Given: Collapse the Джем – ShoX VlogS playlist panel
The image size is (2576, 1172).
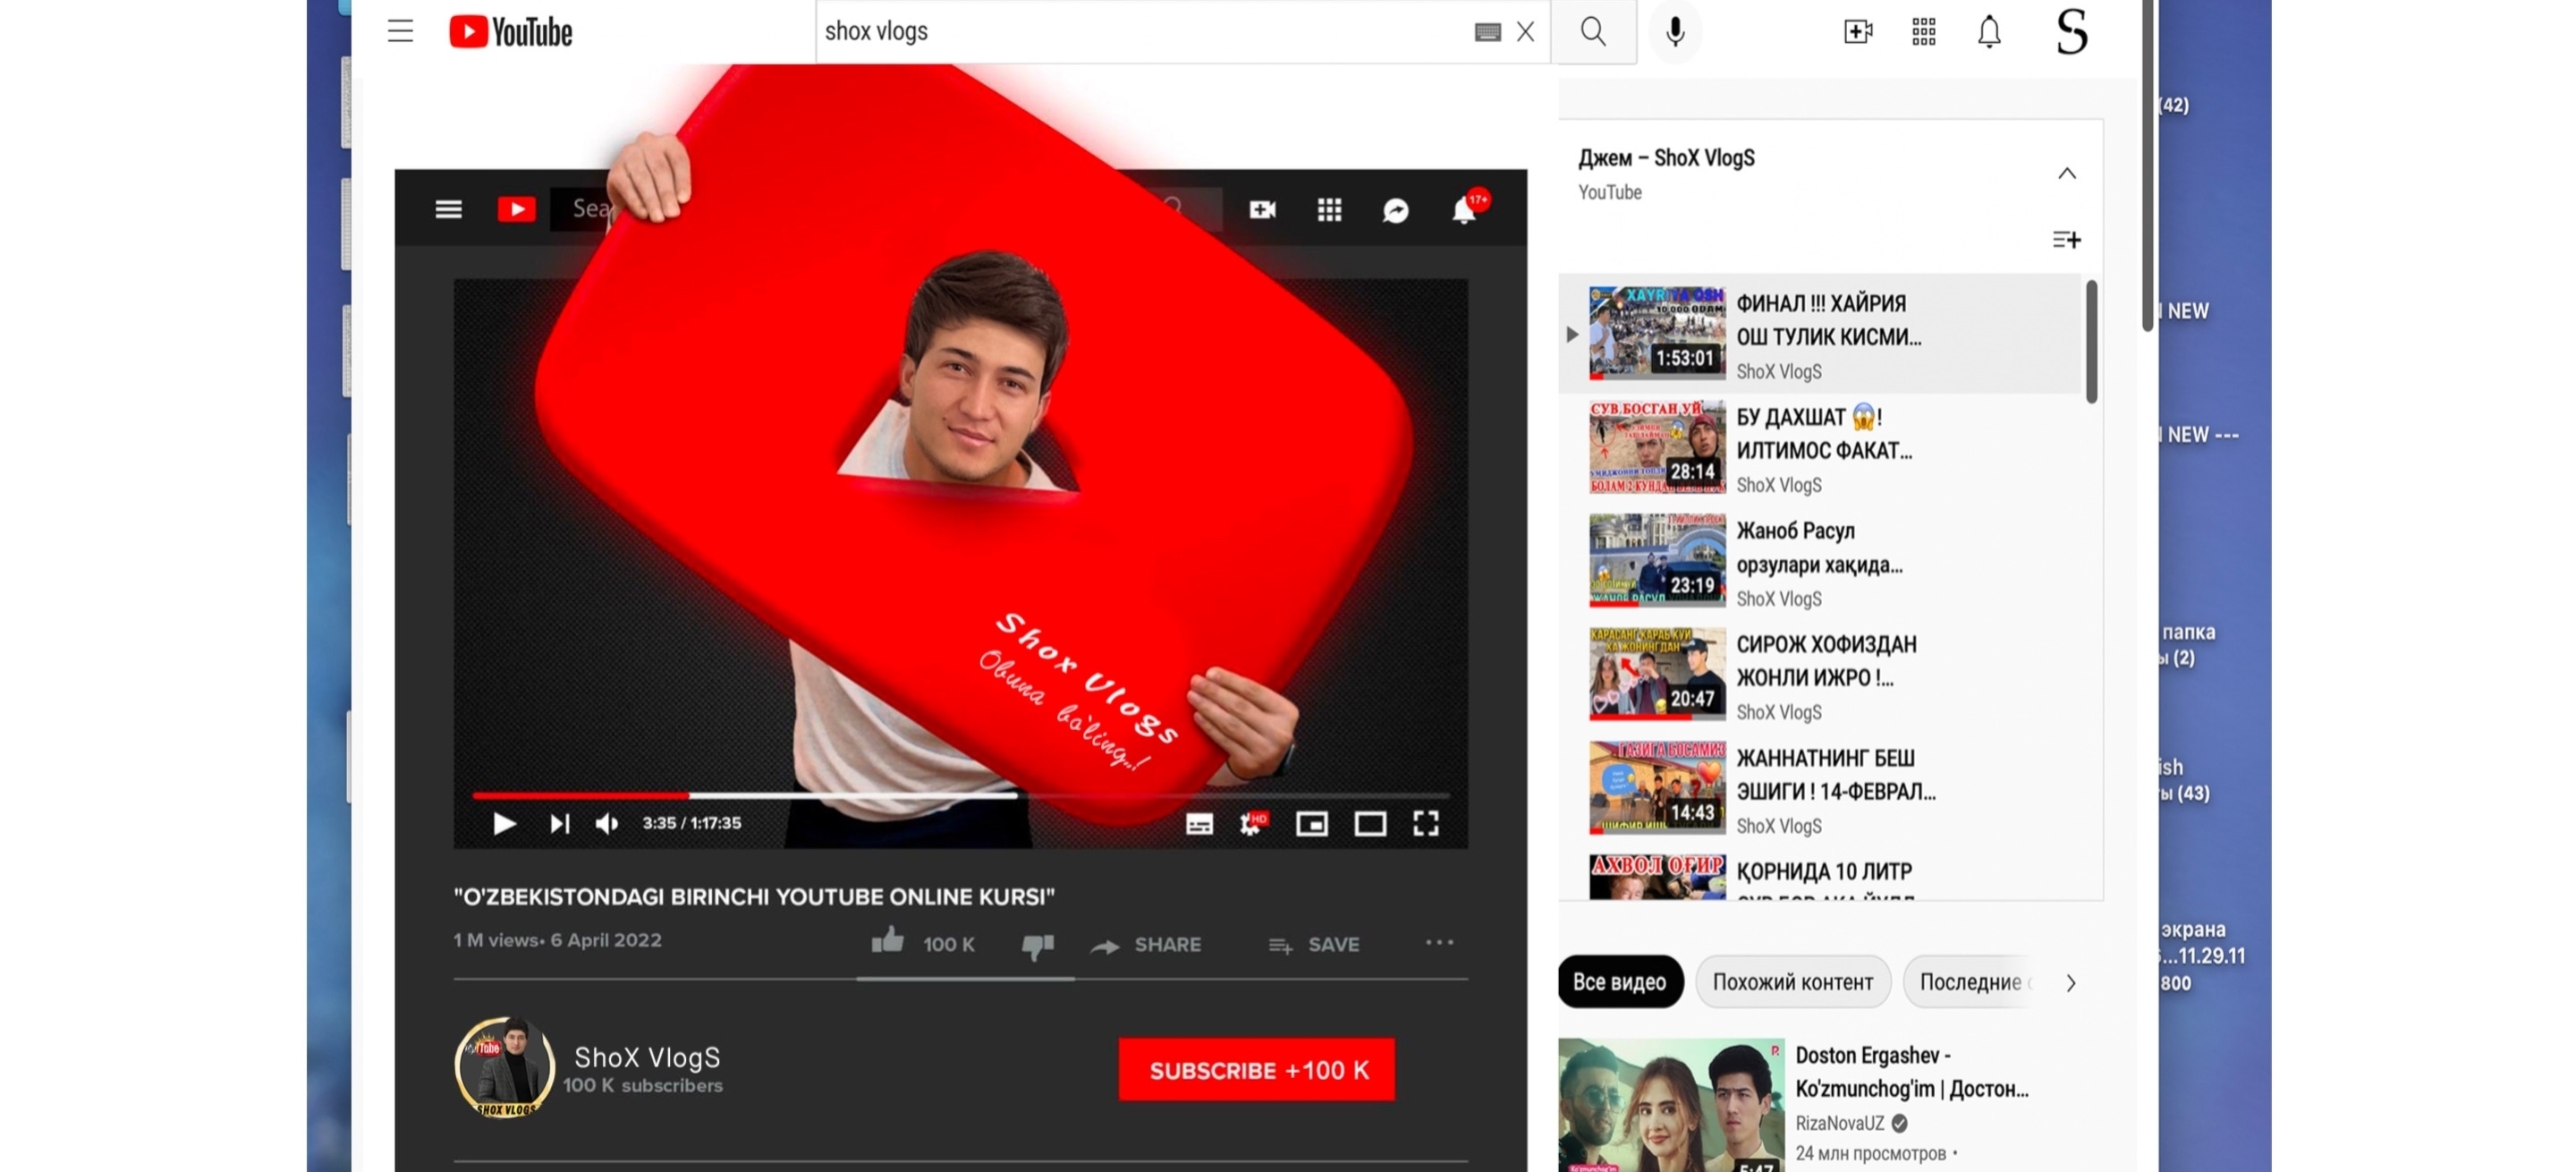Looking at the screenshot, I should click(x=2066, y=174).
